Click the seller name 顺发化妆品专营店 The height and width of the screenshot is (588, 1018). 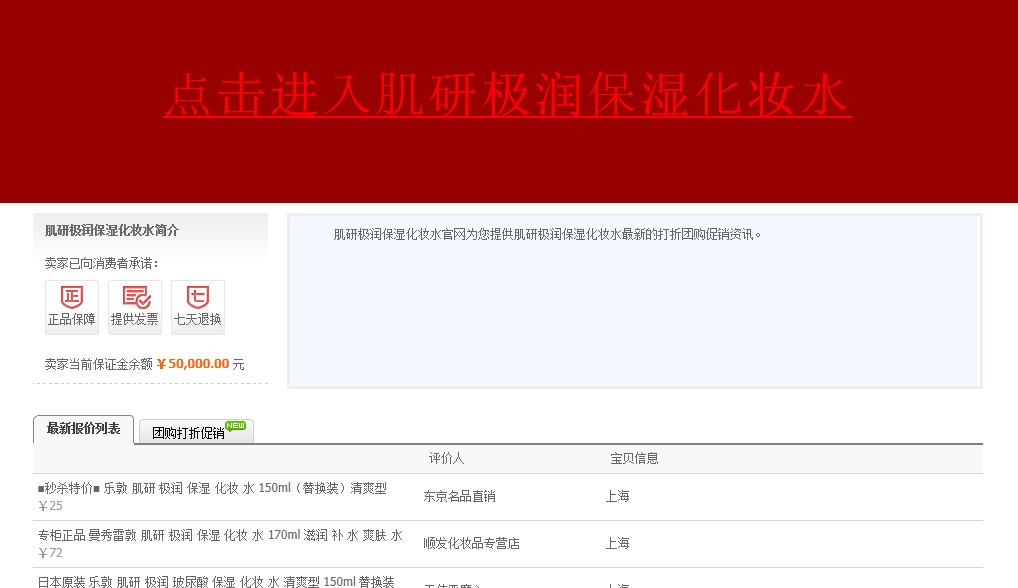(471, 543)
